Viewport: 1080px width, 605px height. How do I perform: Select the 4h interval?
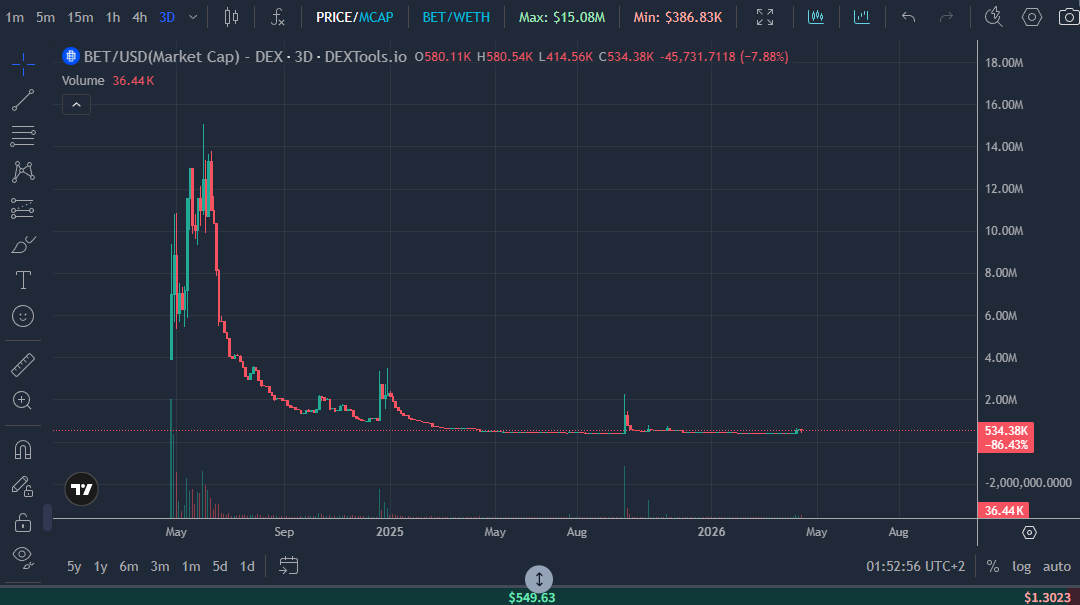(x=140, y=17)
